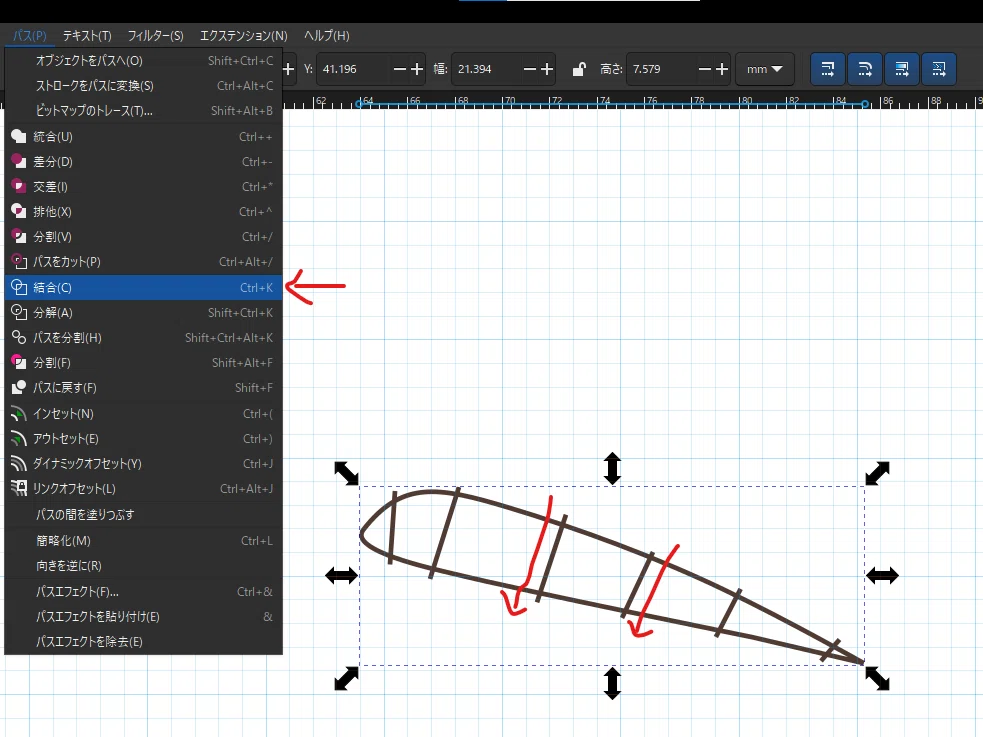Choose ストロークをパスに変換(S)
983x737 pixels.
(144, 86)
